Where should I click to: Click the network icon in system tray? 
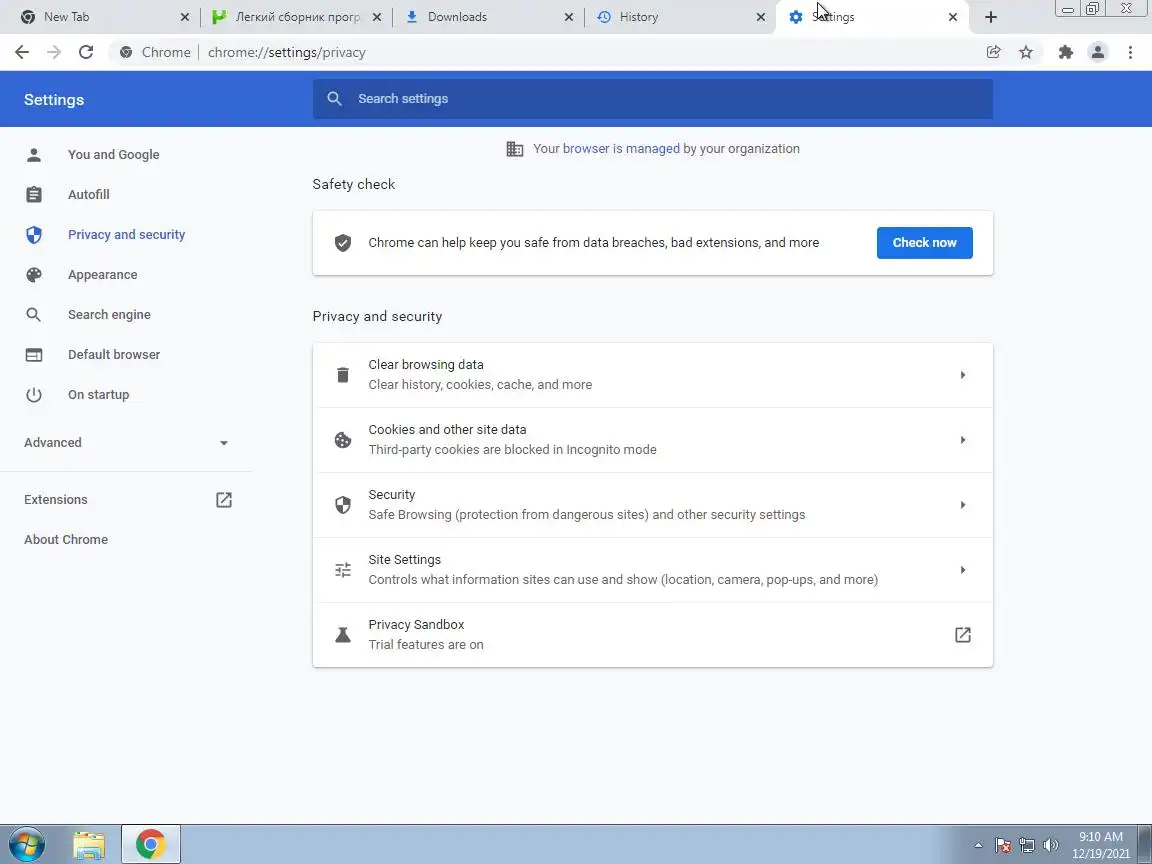point(1027,845)
